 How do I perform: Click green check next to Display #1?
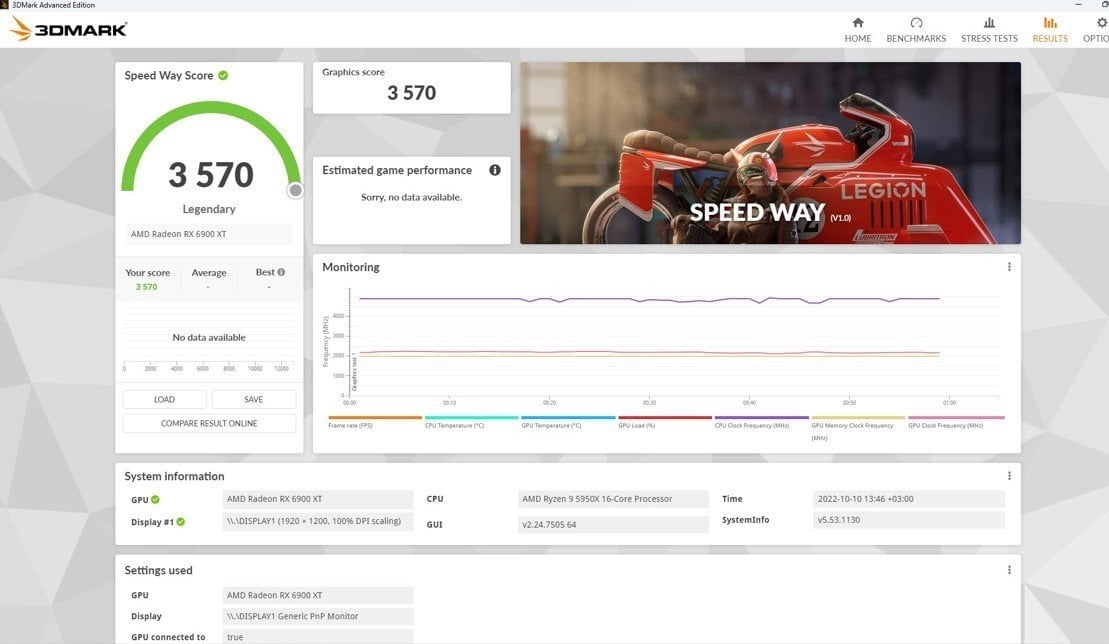pos(180,522)
